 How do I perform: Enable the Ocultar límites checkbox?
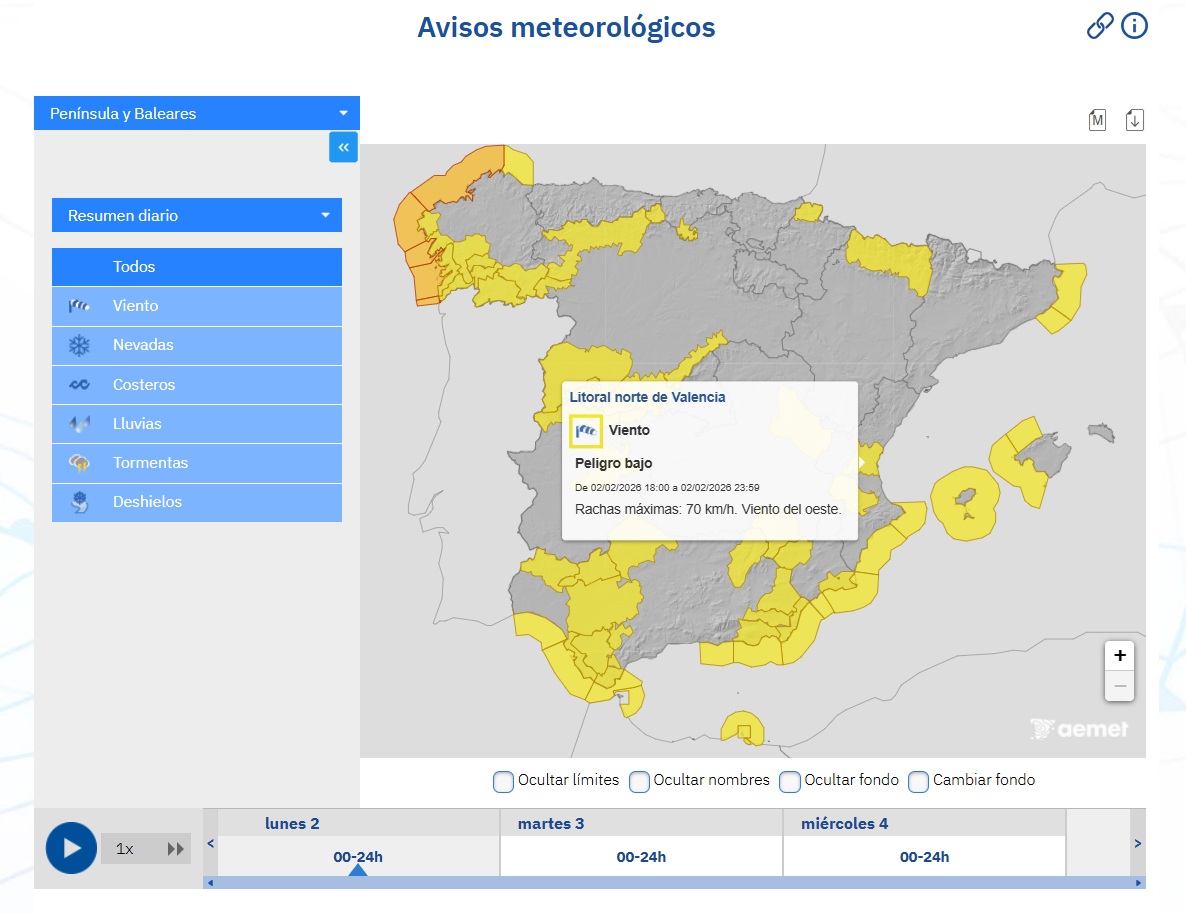(503, 781)
